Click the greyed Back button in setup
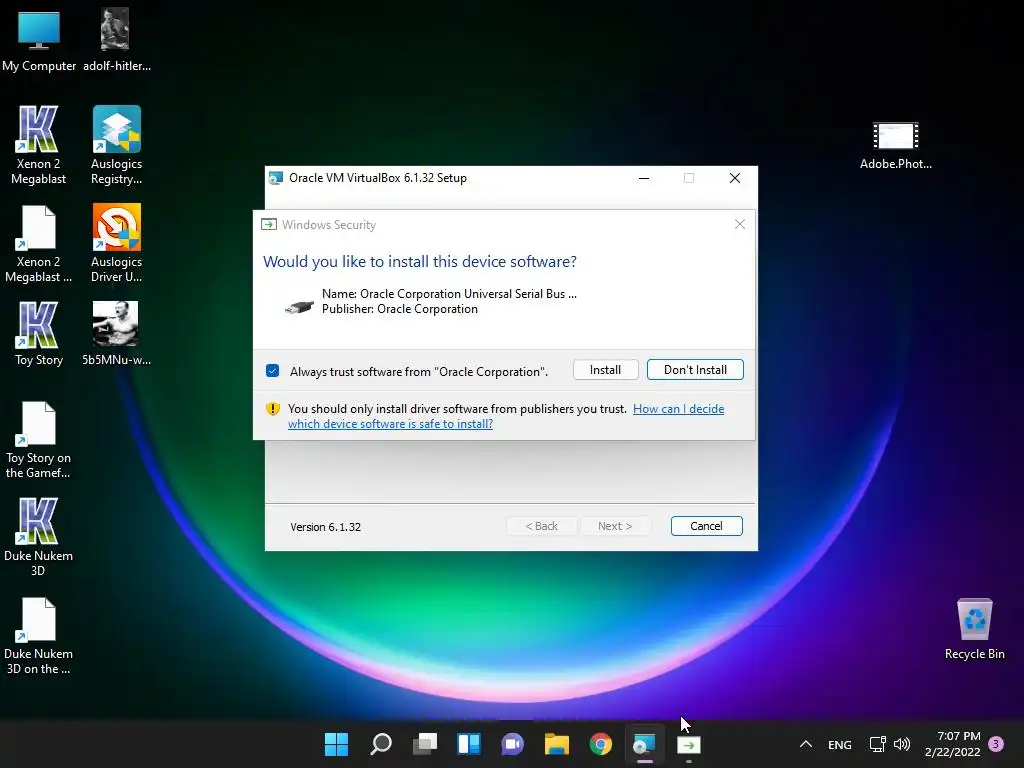This screenshot has width=1024, height=768. click(541, 526)
